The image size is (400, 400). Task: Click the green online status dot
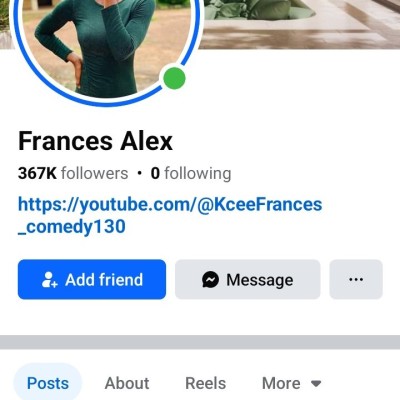(174, 78)
